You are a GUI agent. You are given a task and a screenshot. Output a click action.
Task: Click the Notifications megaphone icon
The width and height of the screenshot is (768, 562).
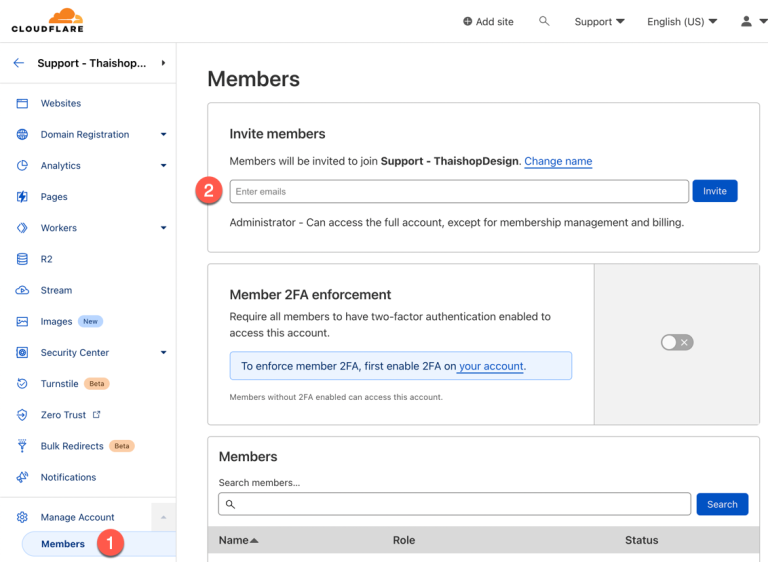[22, 477]
